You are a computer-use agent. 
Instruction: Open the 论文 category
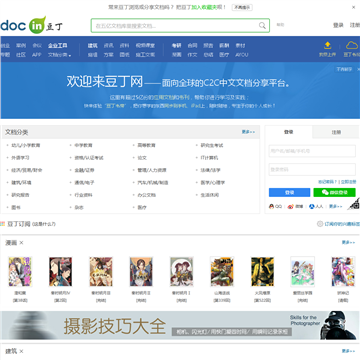coord(142,158)
